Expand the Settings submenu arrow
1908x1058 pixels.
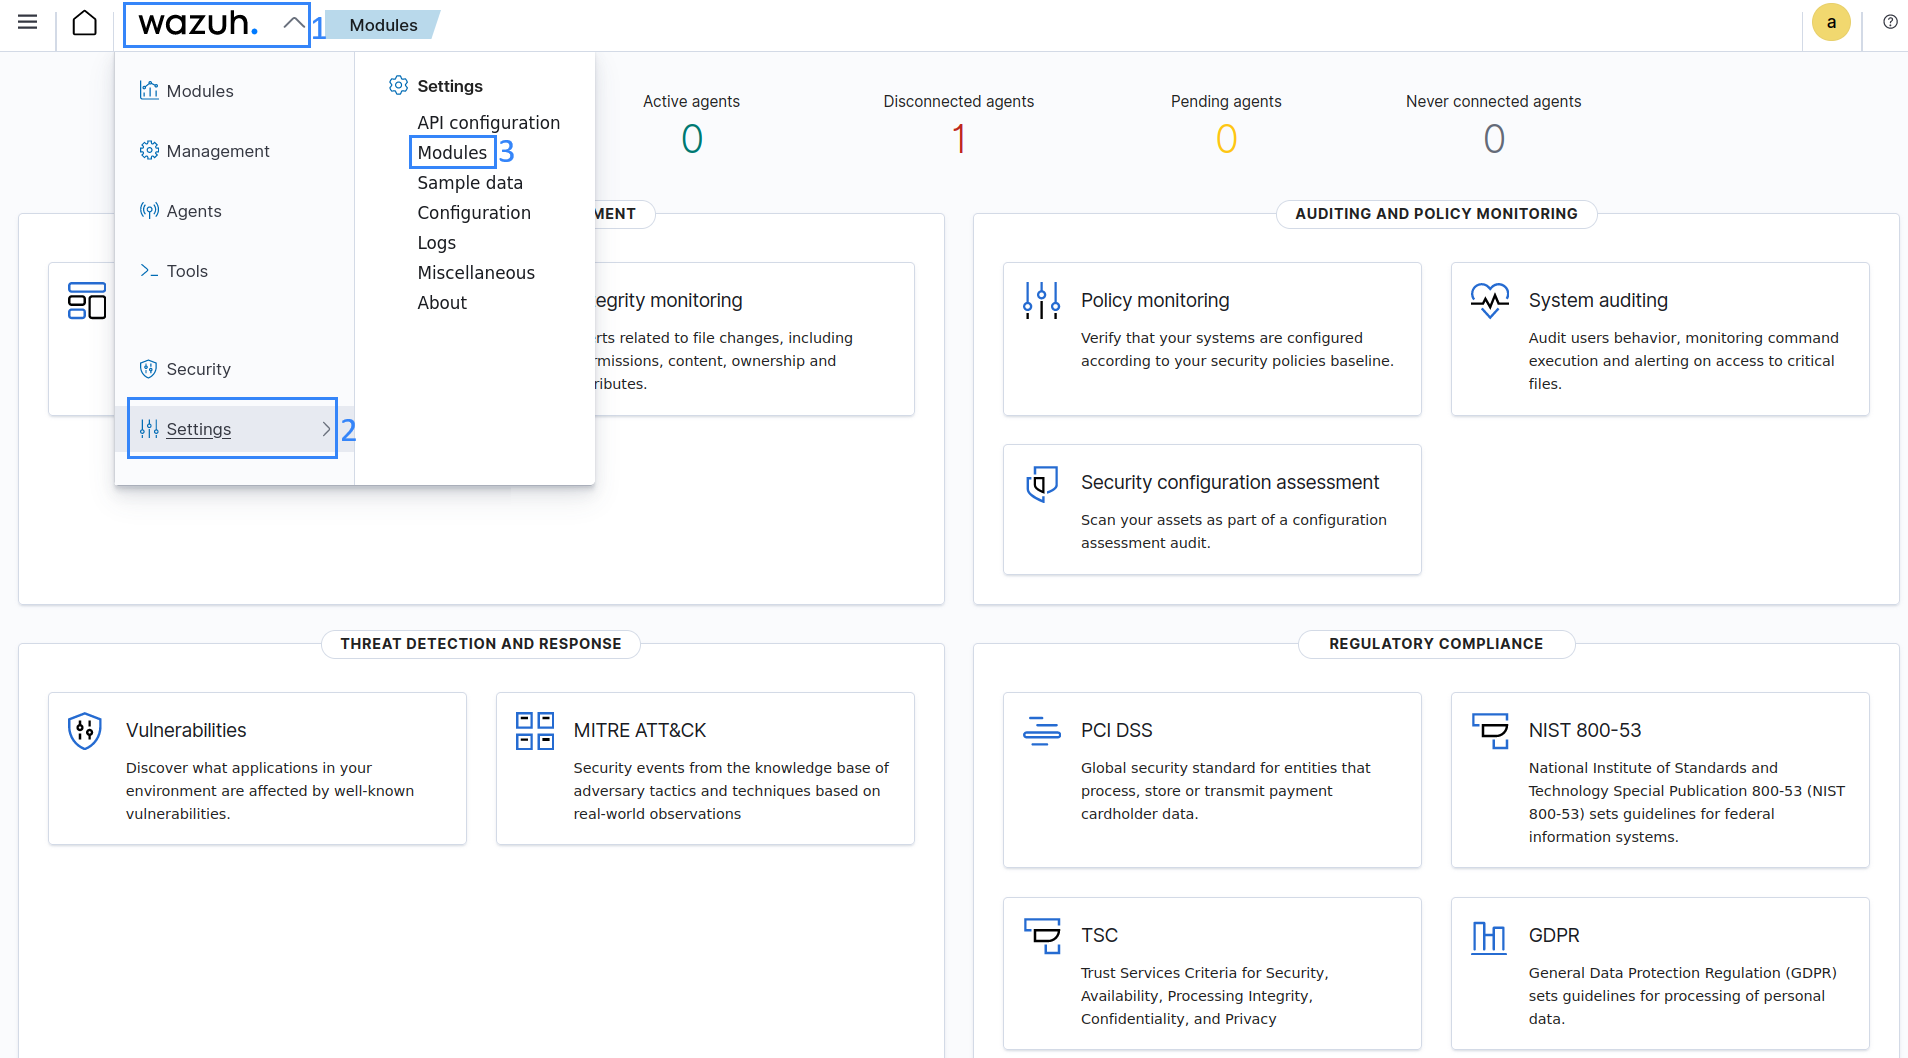[x=326, y=429]
